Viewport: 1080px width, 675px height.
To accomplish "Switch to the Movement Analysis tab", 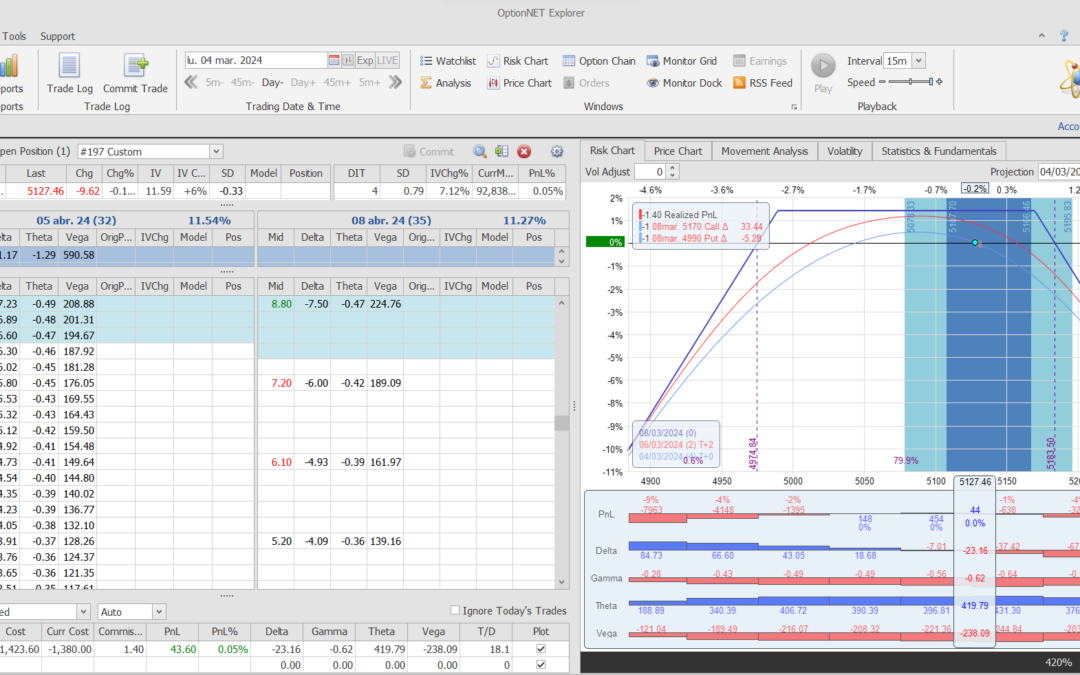I will (764, 151).
